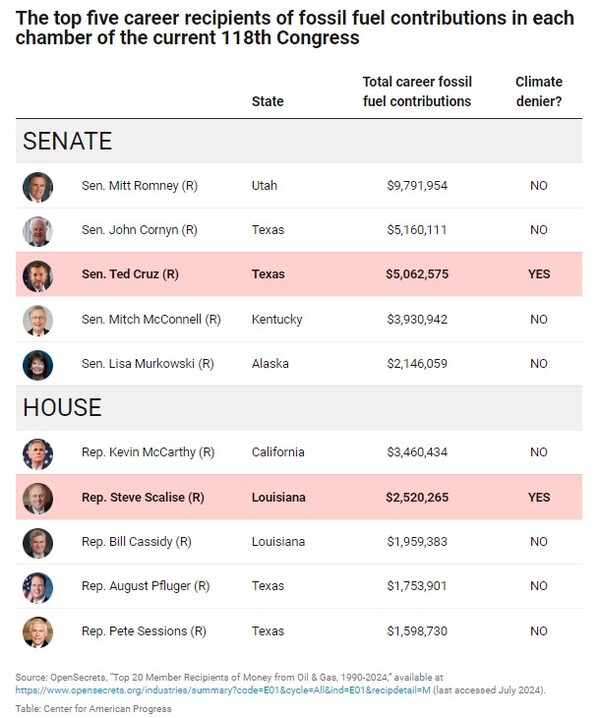This screenshot has height=718, width=600.
Task: Click Total career fossil fuel contributions header
Action: coord(416,91)
